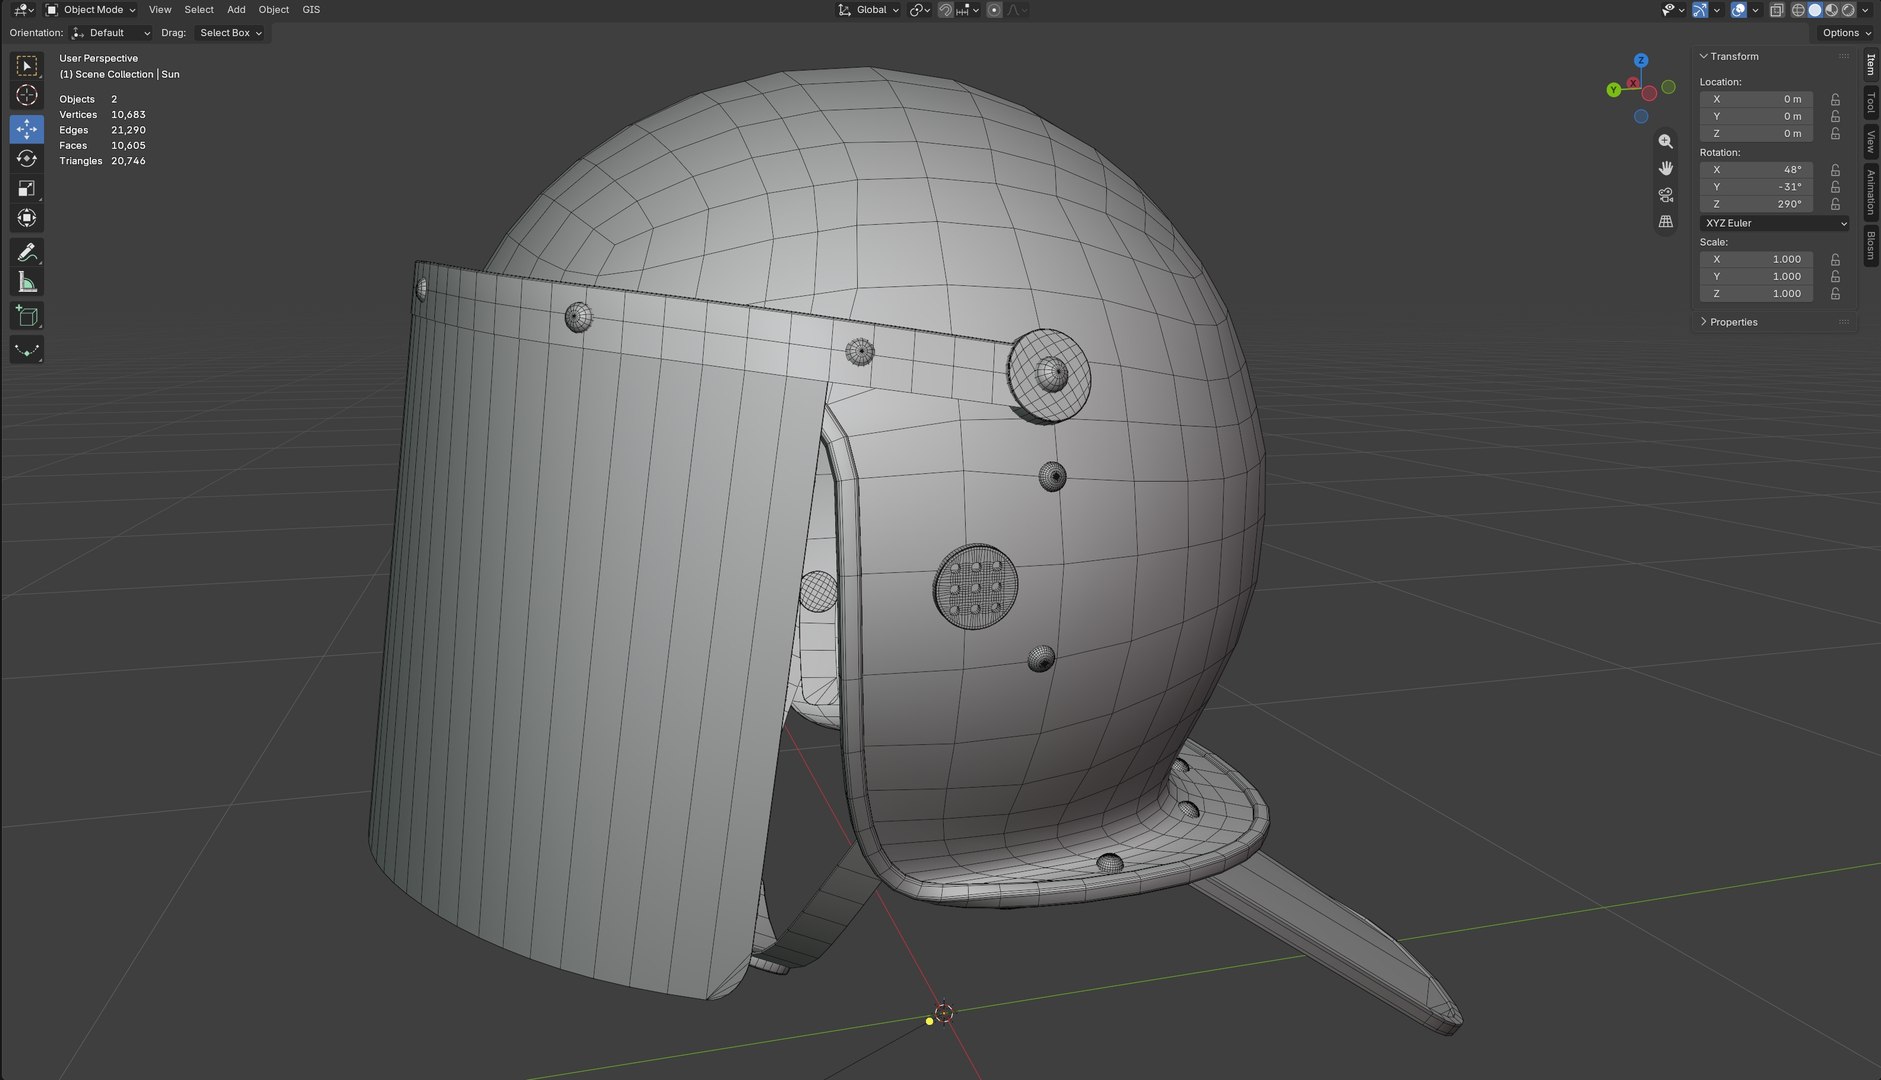Select wireframe viewport shading
Screen dimensions: 1881x1080
pyautogui.click(x=1798, y=10)
